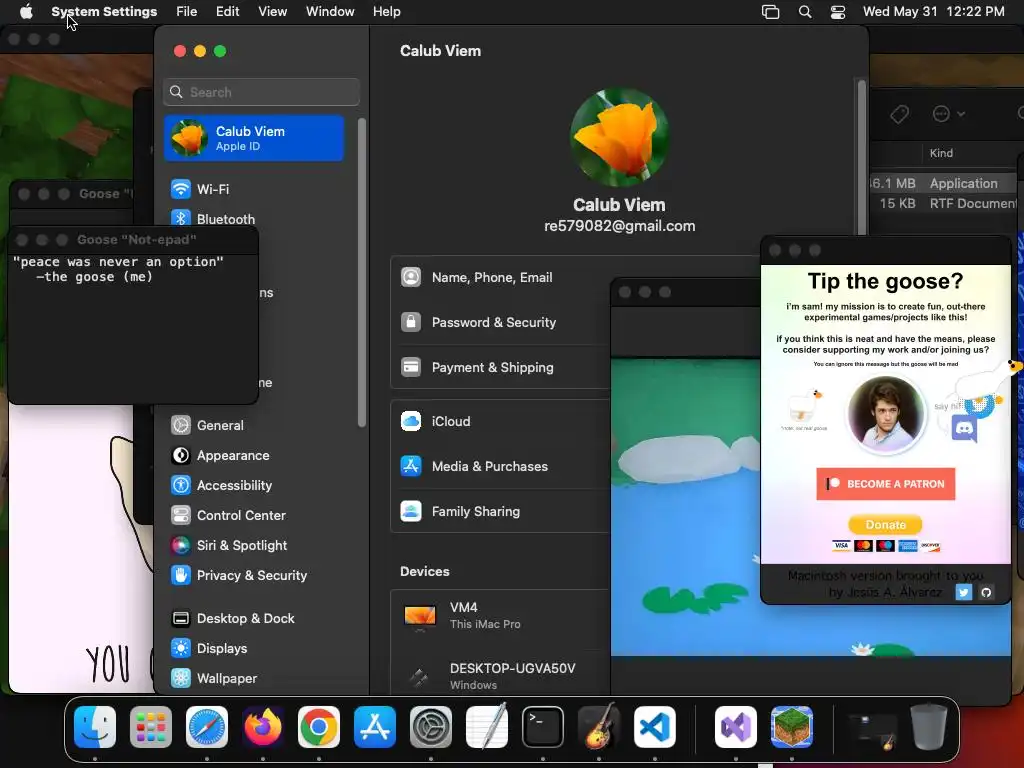Select Calub Viem Apple ID entry
The image size is (1024, 768).
click(254, 138)
